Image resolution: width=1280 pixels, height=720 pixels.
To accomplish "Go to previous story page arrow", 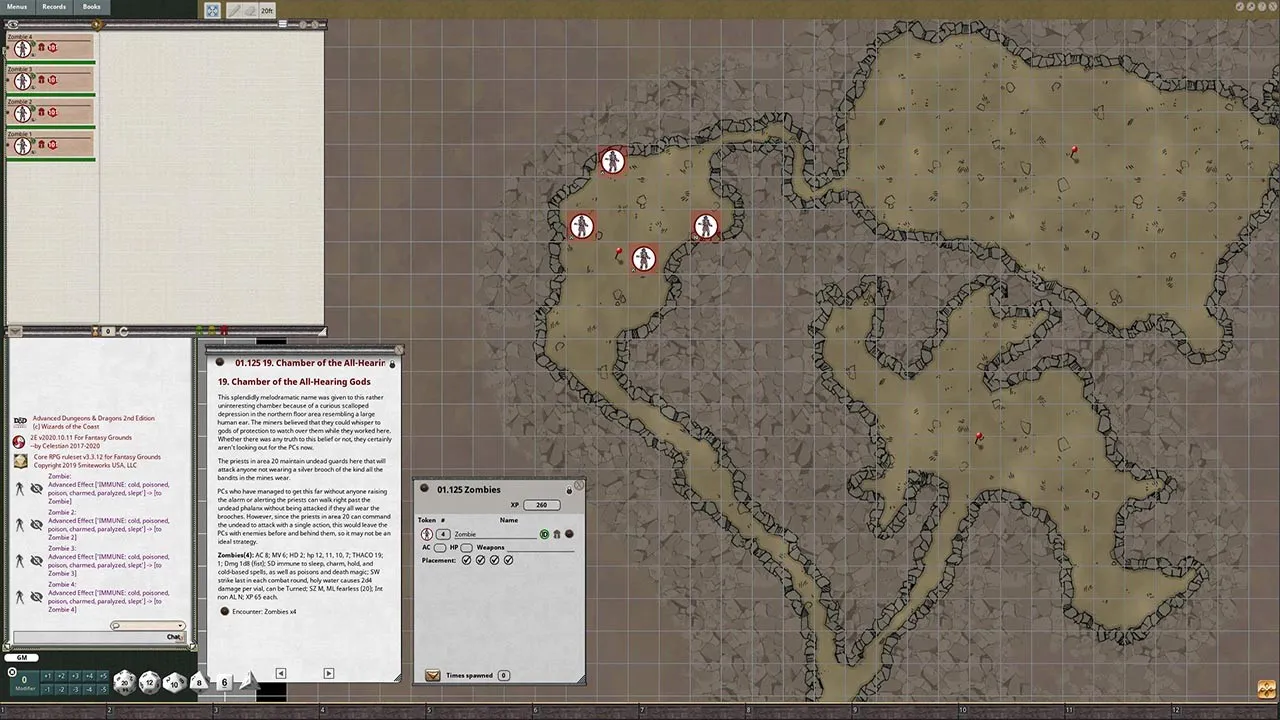I will point(280,673).
